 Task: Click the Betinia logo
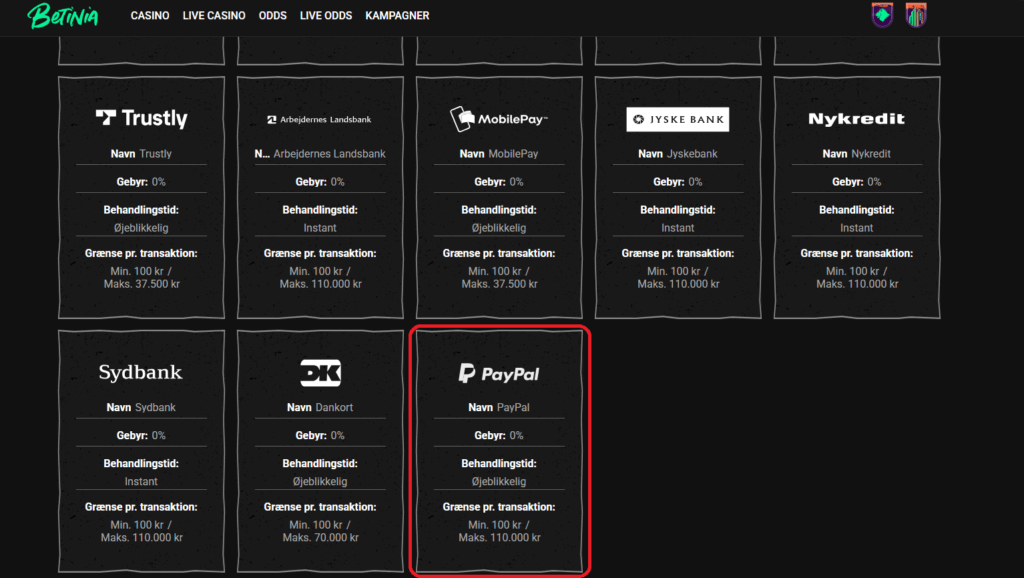pos(63,16)
